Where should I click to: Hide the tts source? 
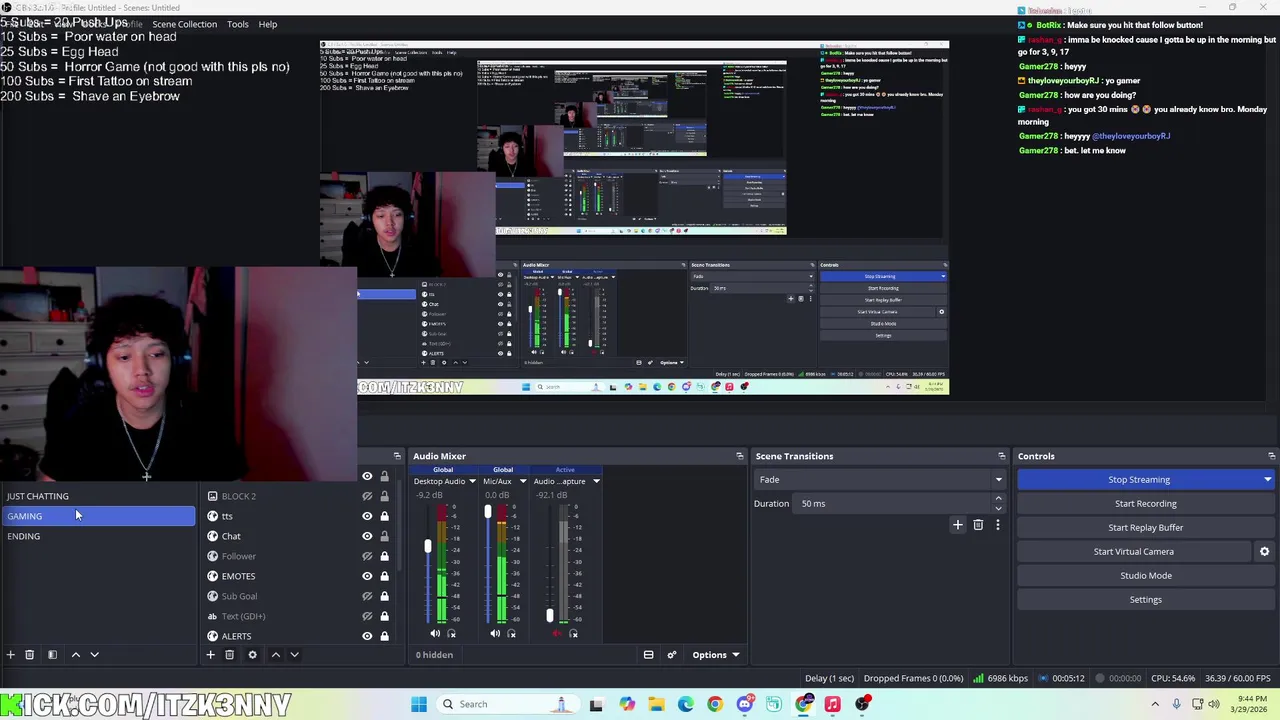[367, 516]
